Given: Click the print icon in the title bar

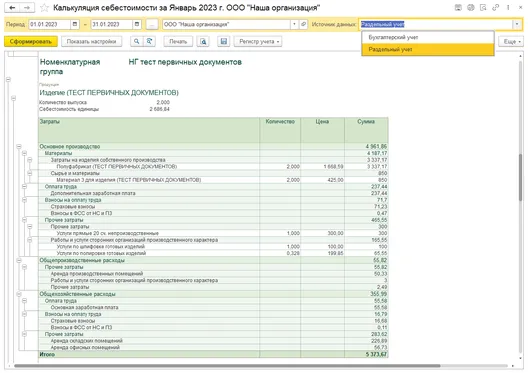Looking at the screenshot, I should [471, 7].
